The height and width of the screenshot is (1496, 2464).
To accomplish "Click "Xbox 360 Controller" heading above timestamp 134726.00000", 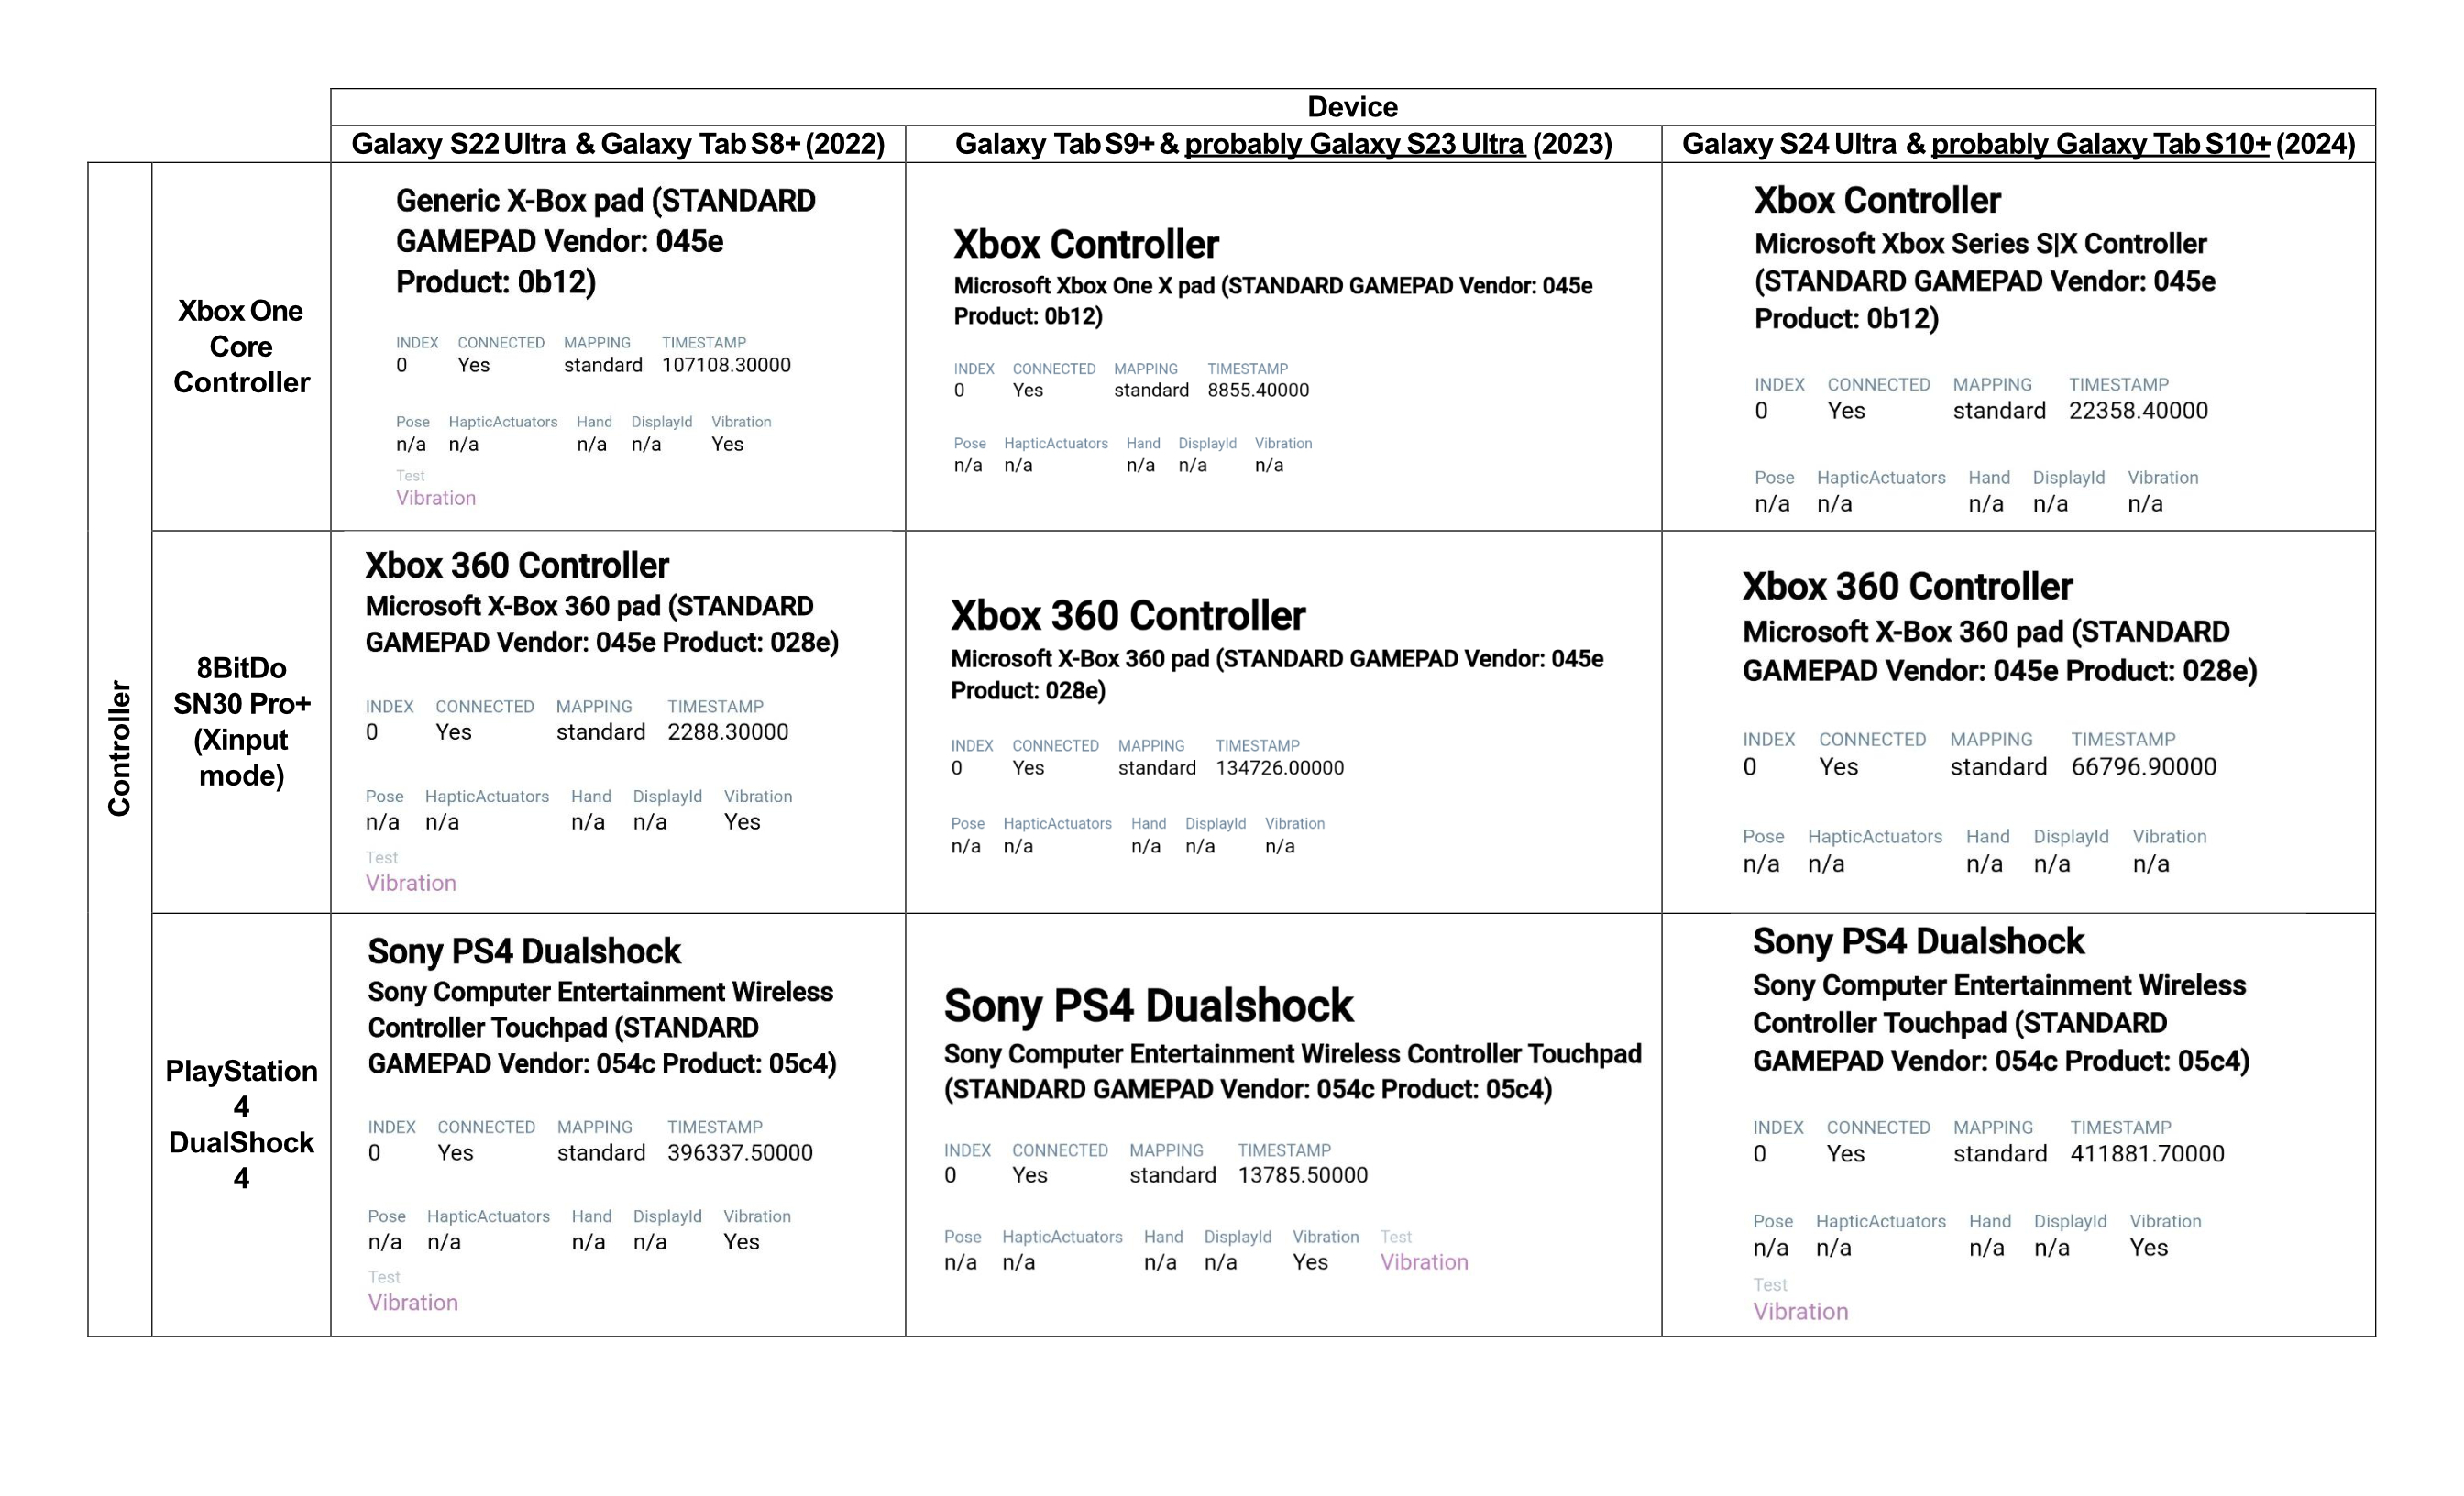I will tap(1128, 615).
